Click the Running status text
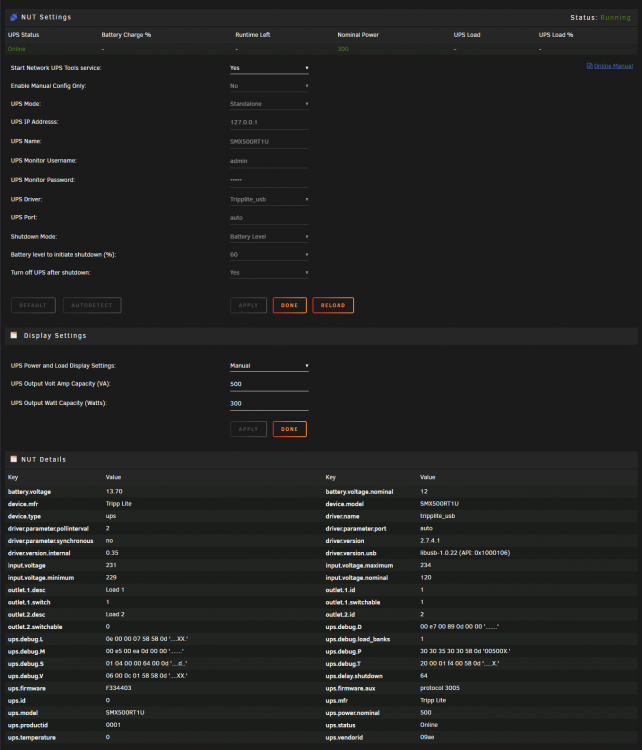The width and height of the screenshot is (642, 750). tap(616, 18)
